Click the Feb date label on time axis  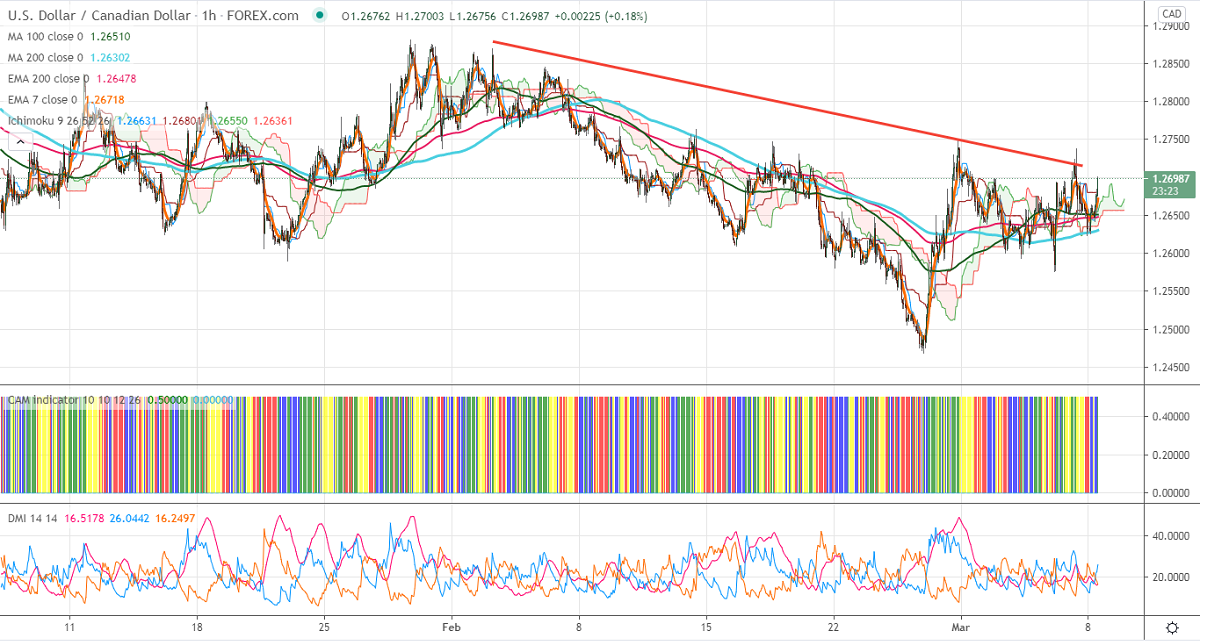(452, 626)
